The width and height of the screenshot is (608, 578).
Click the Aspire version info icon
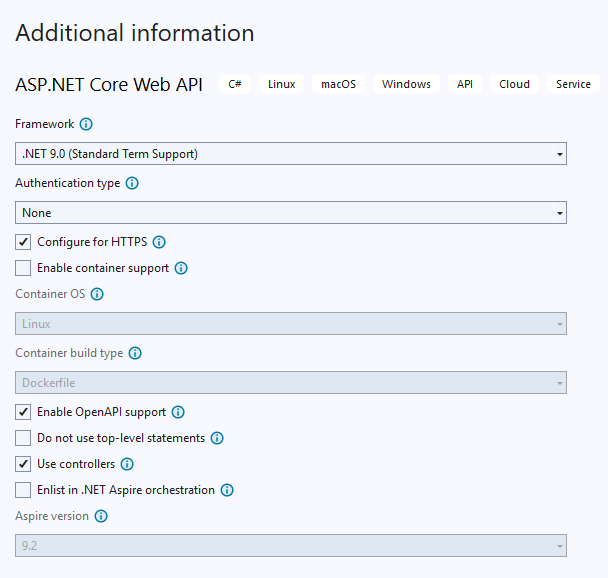click(101, 516)
